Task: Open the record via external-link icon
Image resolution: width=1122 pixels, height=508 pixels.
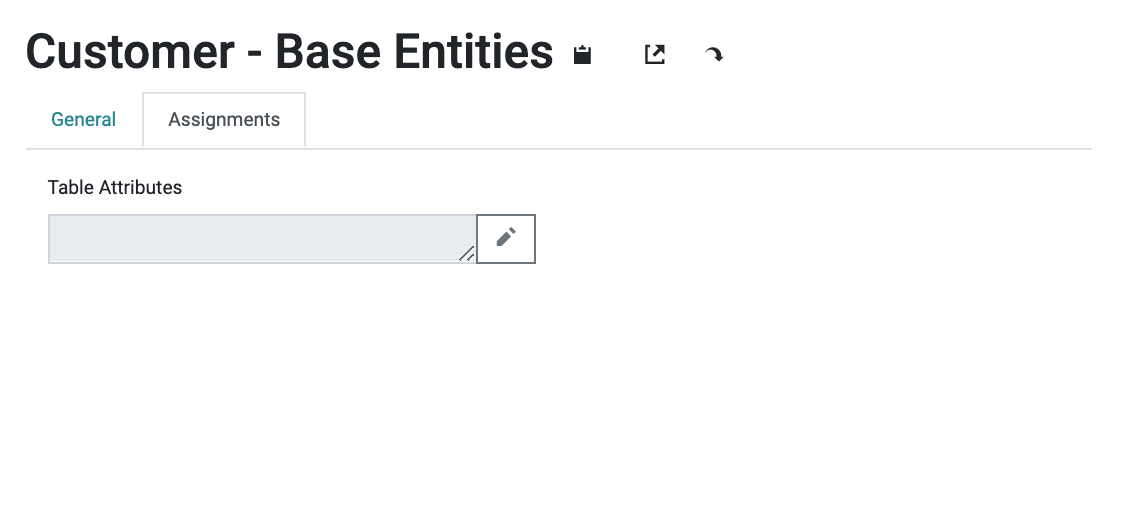Action: (x=655, y=54)
